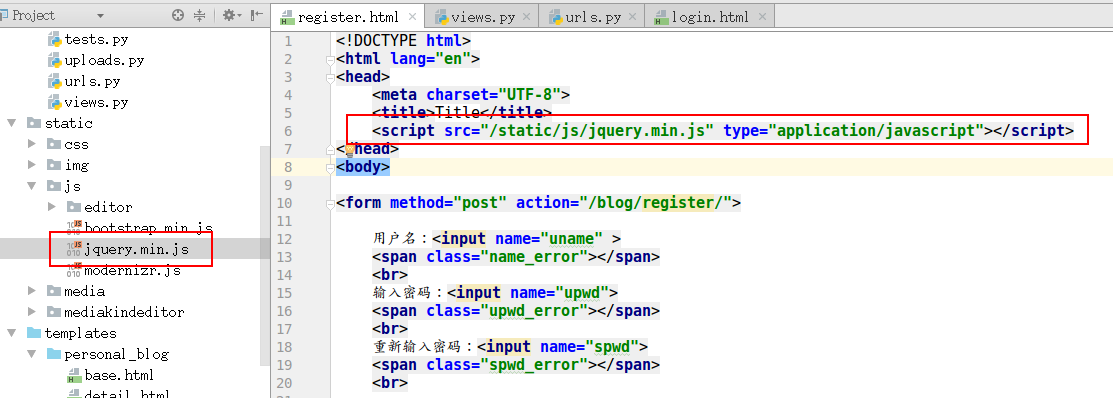Click the <!DOCTYPE html> declaration

pyautogui.click(x=403, y=41)
